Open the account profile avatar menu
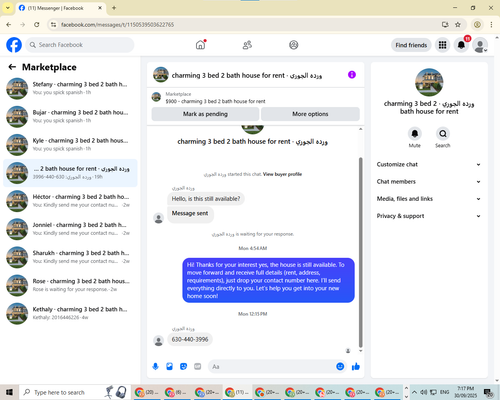Viewport: 500px width, 400px height. (x=480, y=45)
